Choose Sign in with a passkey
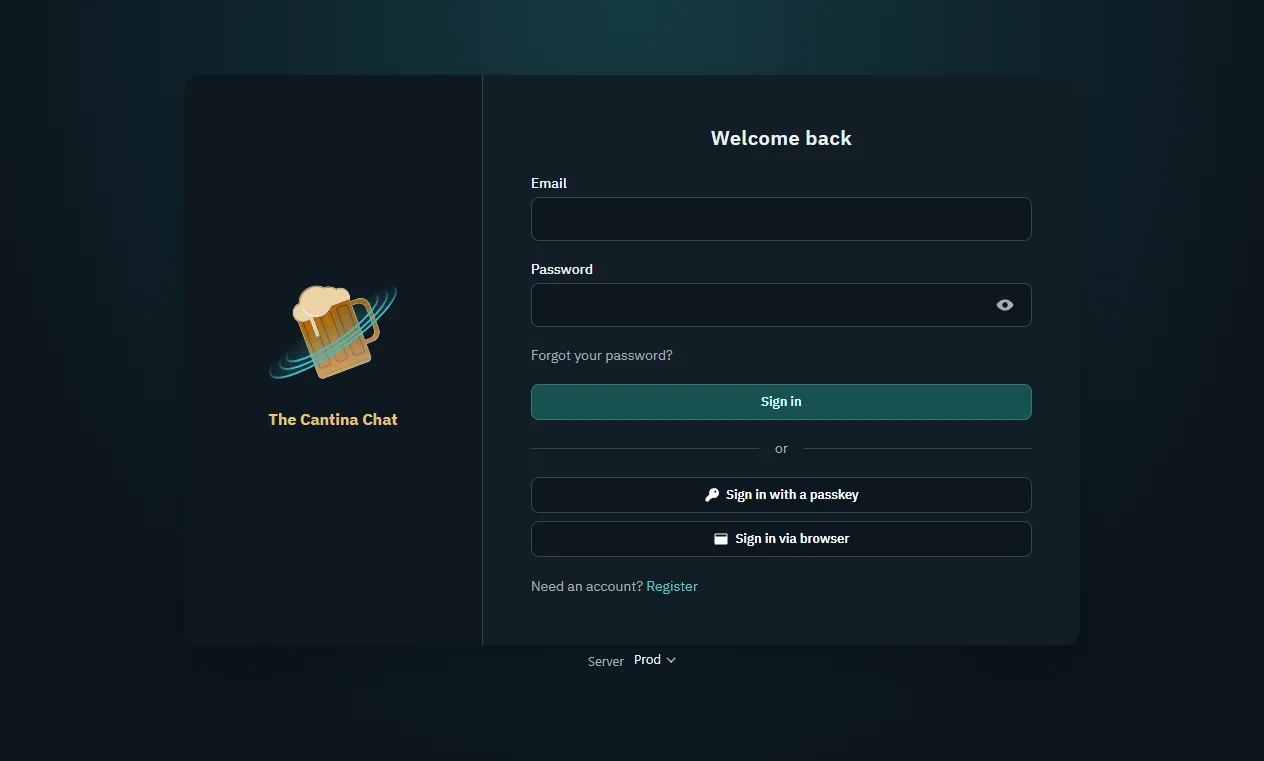Image resolution: width=1264 pixels, height=761 pixels. [781, 495]
